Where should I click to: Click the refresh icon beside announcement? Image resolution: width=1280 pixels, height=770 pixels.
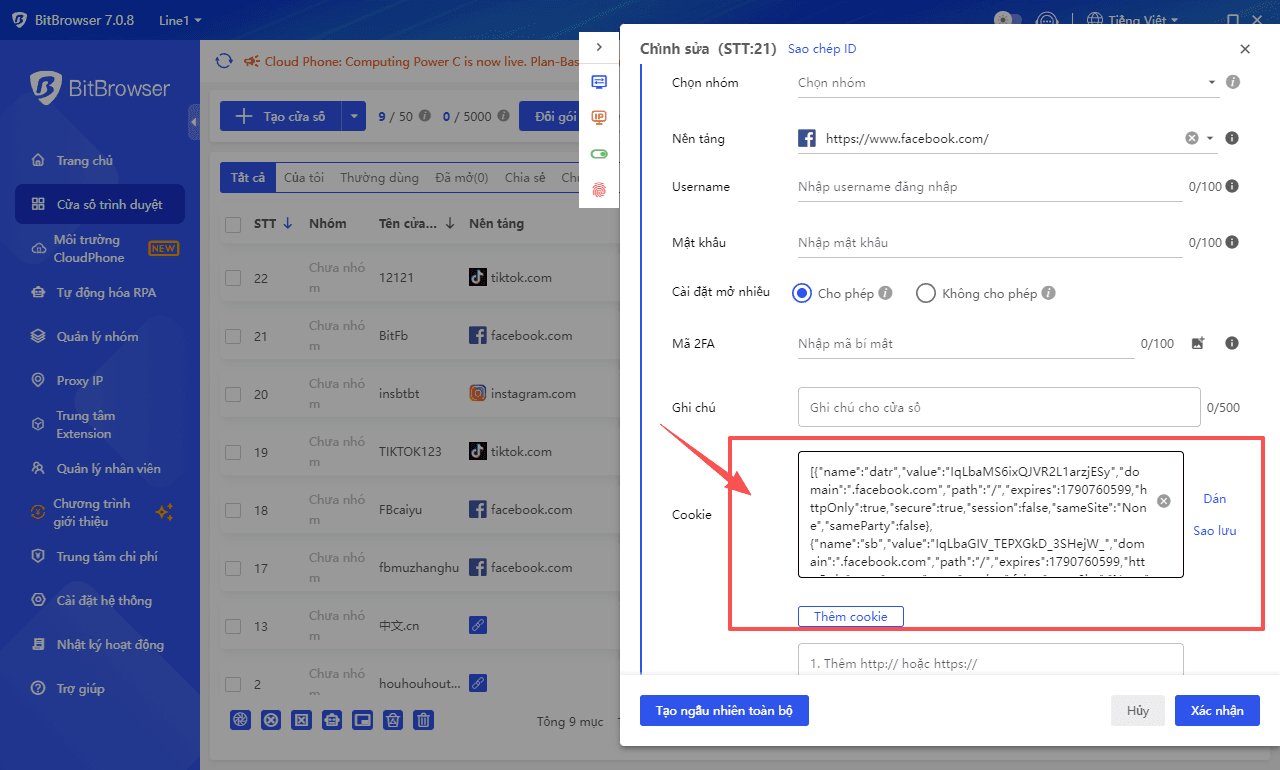point(224,61)
